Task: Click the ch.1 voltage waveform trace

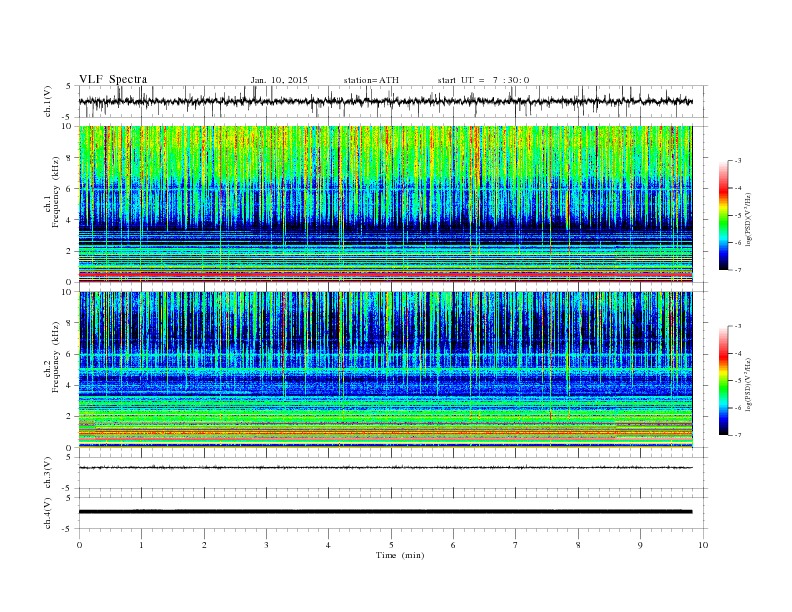Action: click(x=385, y=101)
